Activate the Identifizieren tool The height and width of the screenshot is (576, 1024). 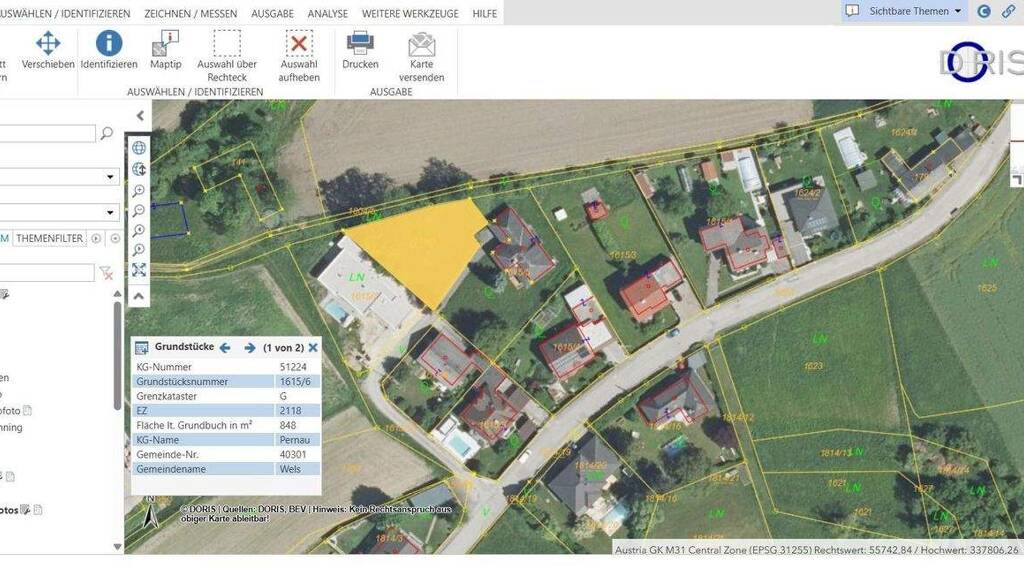[x=109, y=51]
